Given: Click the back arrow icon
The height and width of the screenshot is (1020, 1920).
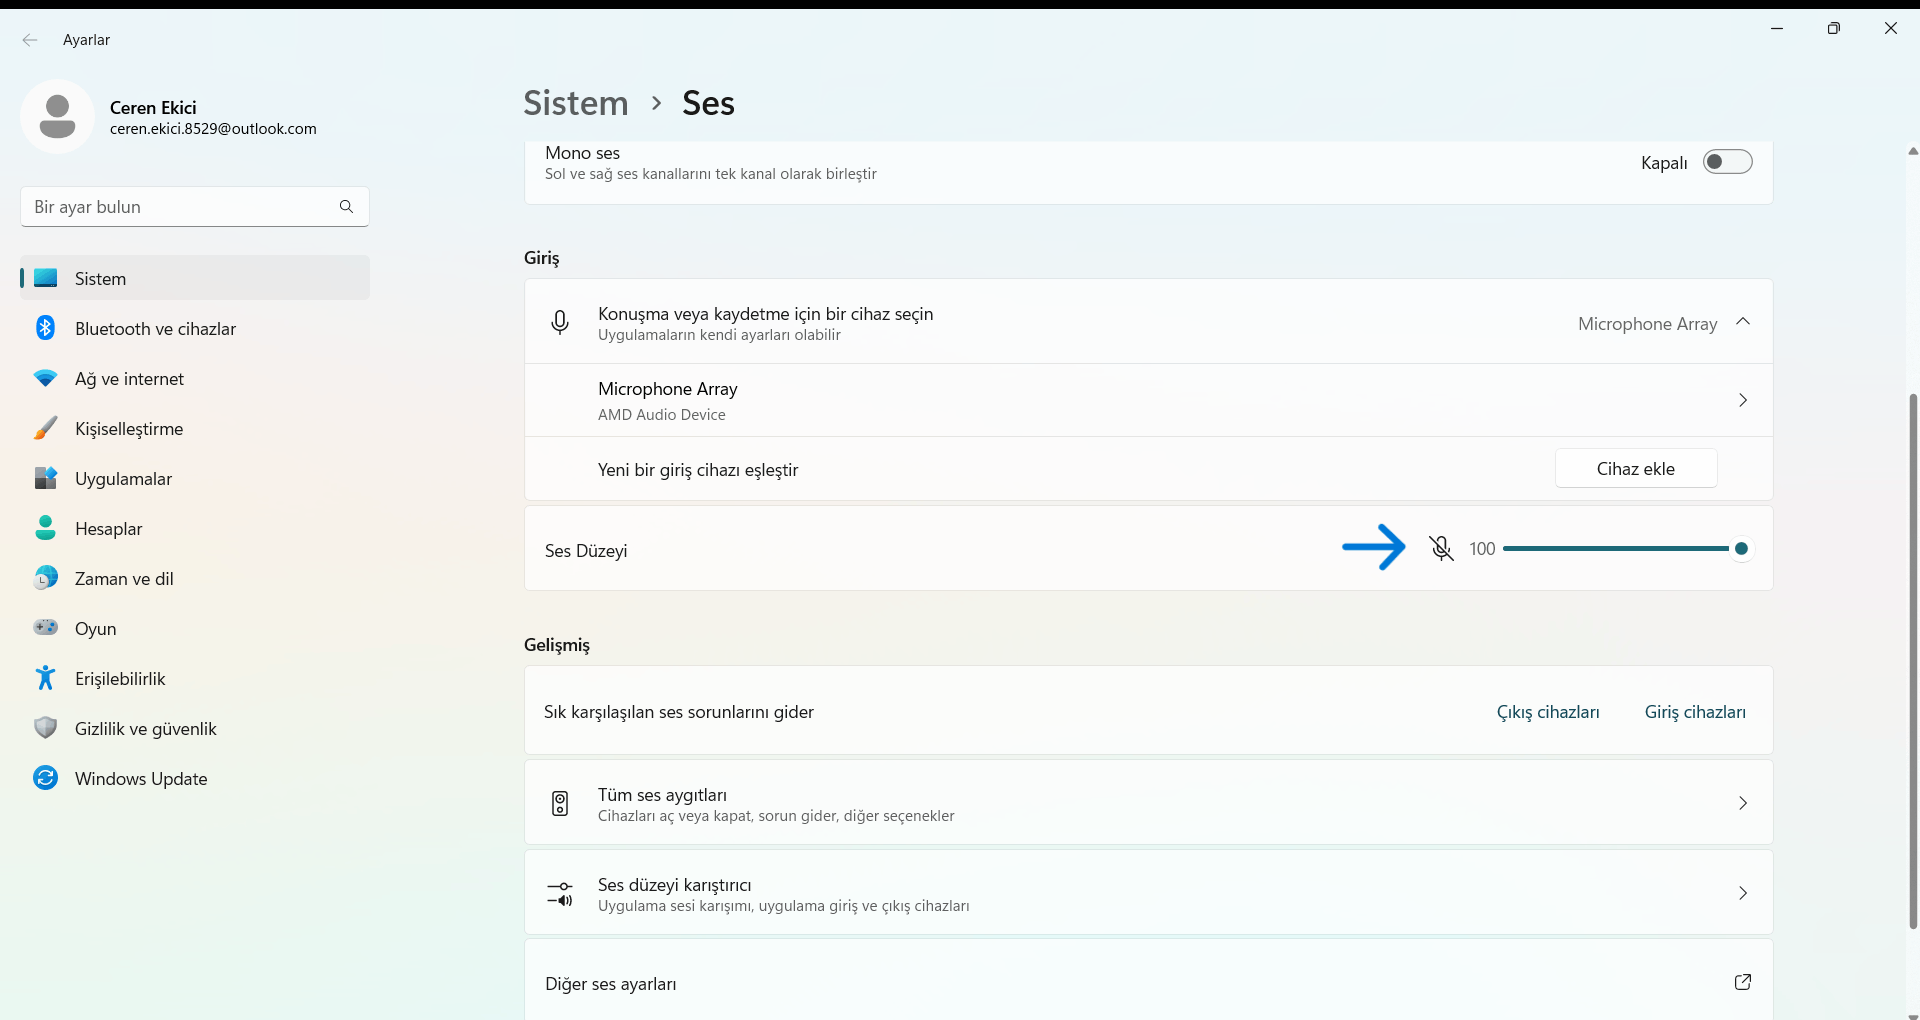Looking at the screenshot, I should pos(30,40).
